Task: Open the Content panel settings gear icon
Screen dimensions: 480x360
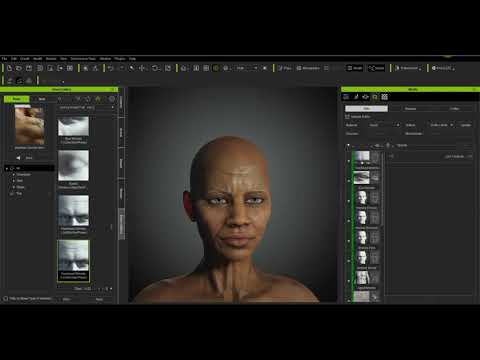Action: click(112, 99)
